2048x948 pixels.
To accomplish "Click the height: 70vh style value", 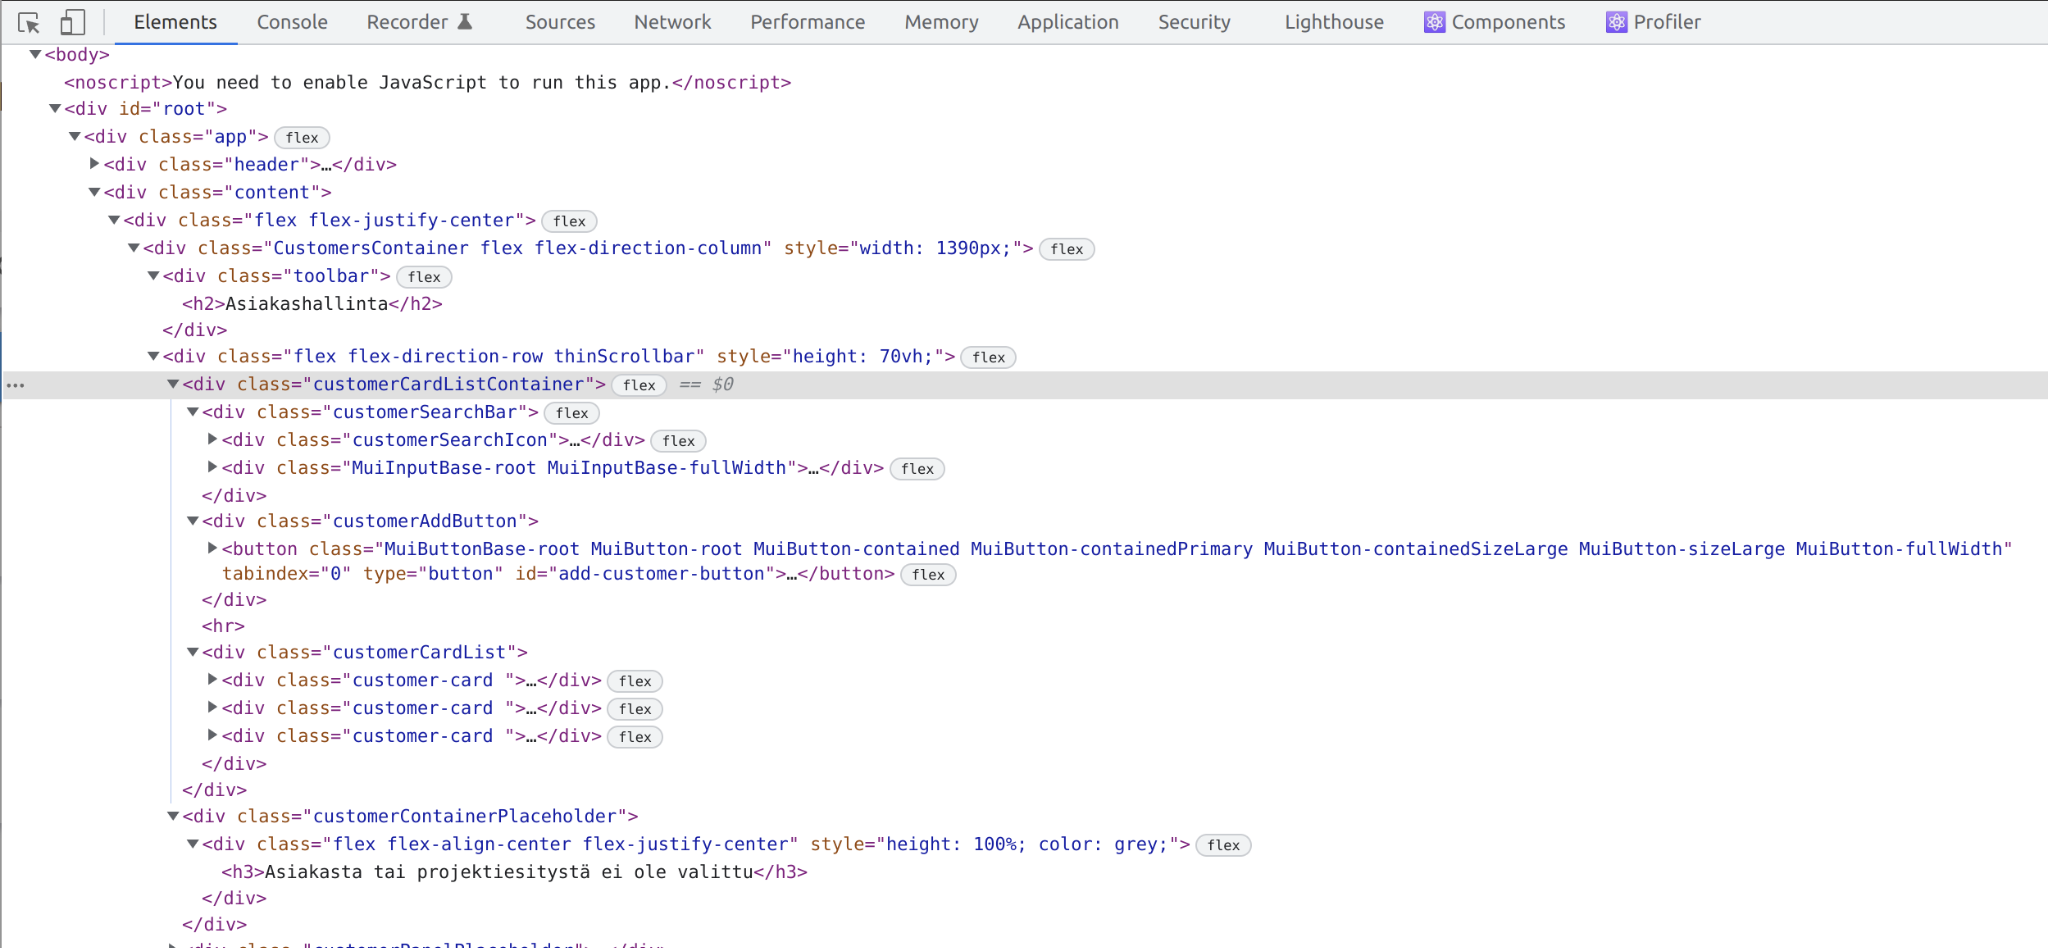I will coord(861,356).
